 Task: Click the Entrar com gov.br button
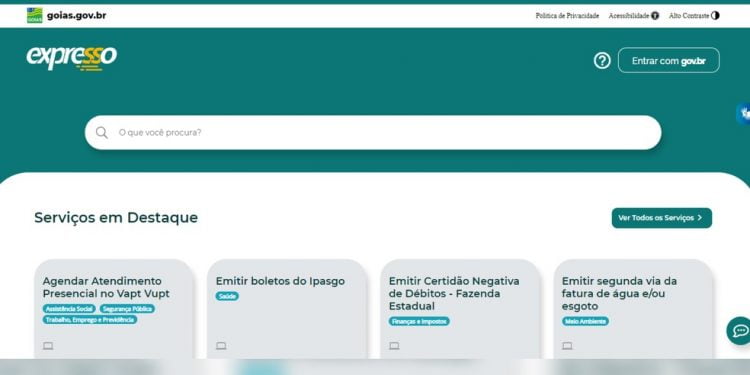(668, 60)
